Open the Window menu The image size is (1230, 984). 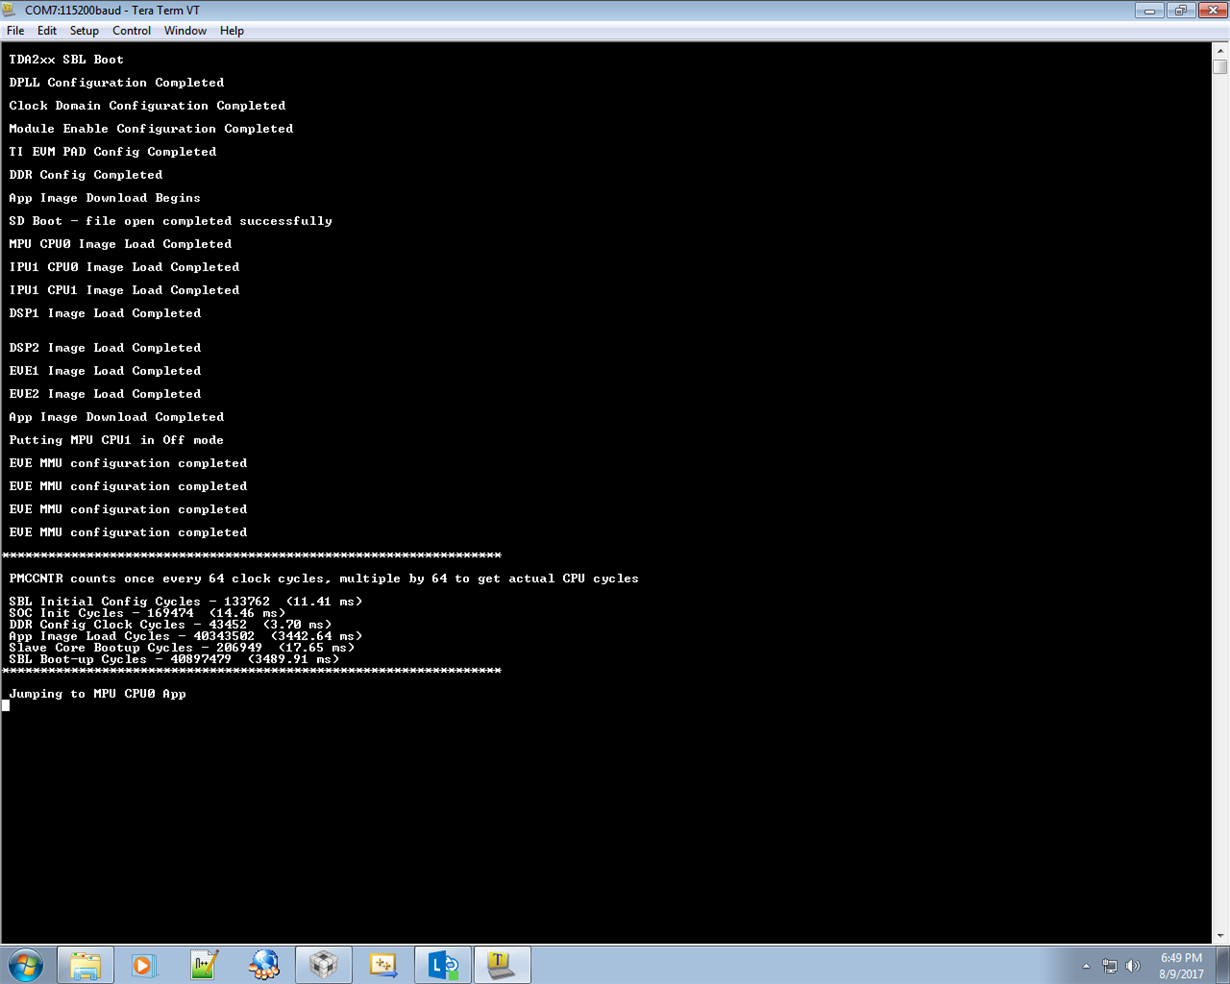[x=185, y=31]
